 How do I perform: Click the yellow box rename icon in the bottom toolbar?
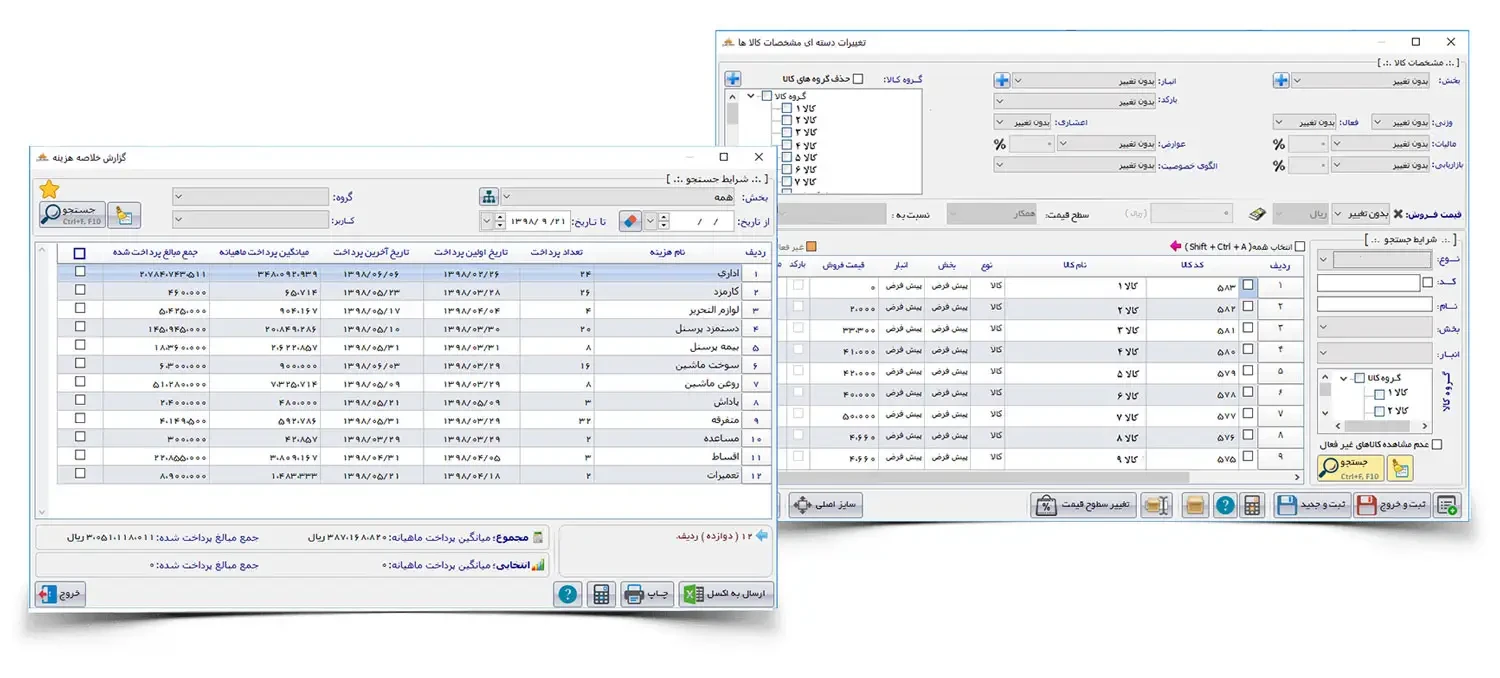click(1156, 505)
